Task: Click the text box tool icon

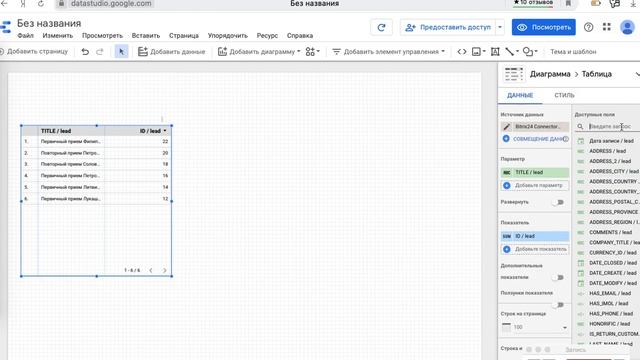Action: pos(495,52)
